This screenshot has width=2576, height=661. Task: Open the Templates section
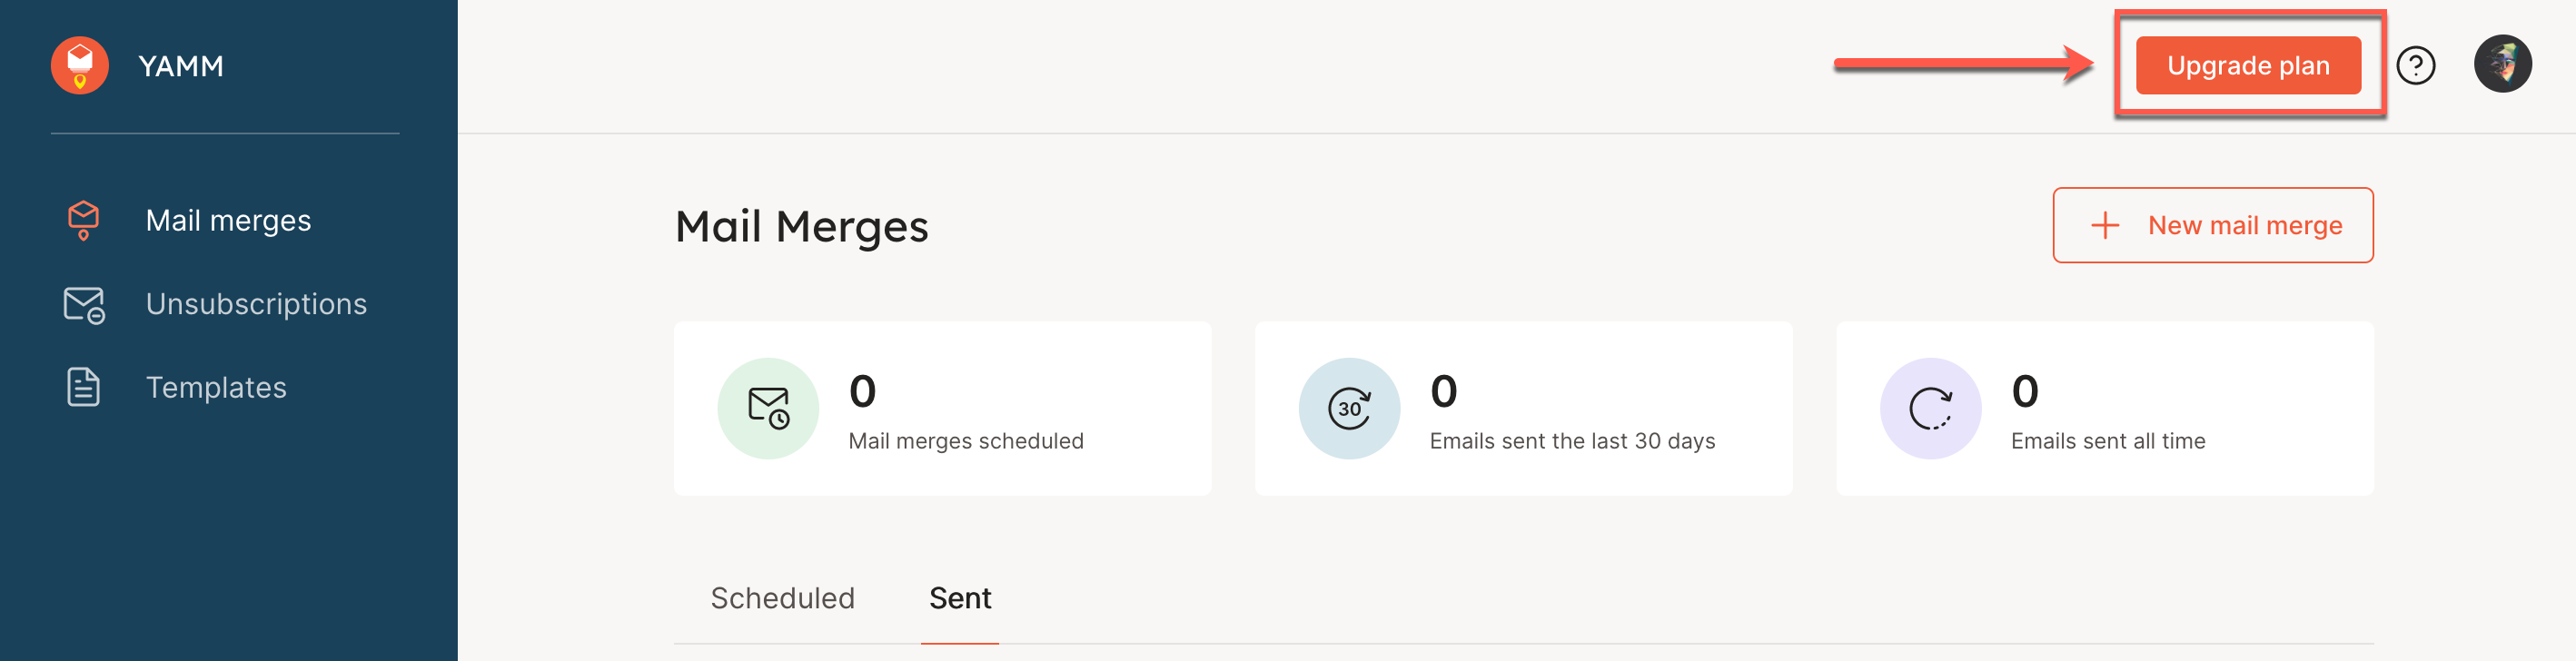coord(216,387)
